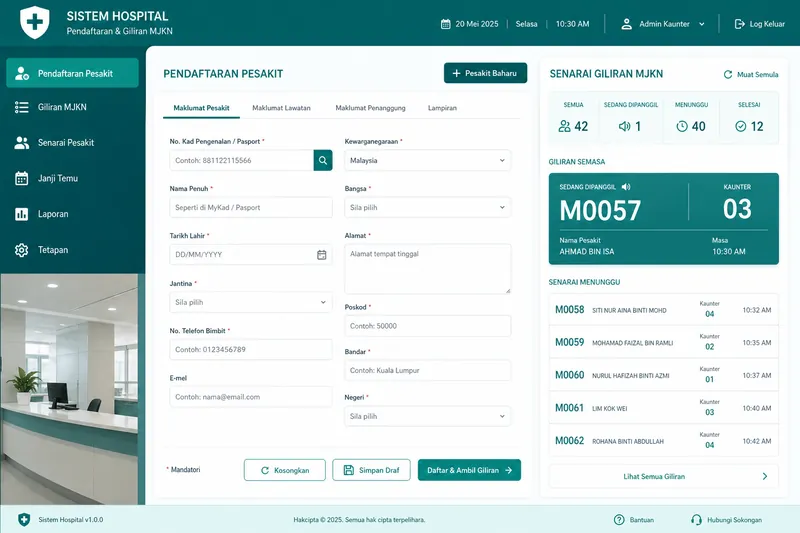Click the Lihat Semua Giliran link
This screenshot has width=800, height=533.
664,476
